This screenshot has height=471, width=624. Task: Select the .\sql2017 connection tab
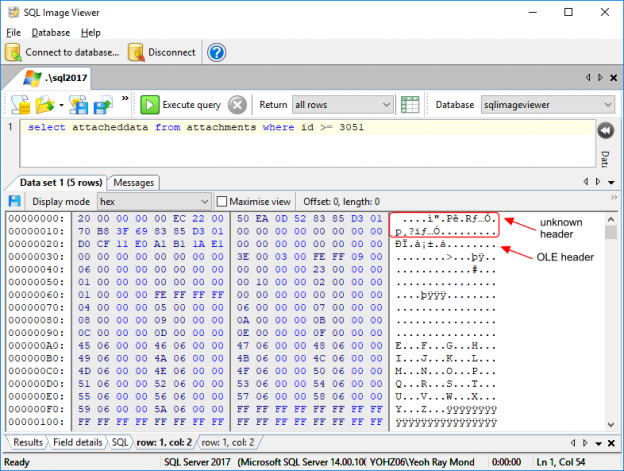(x=55, y=78)
